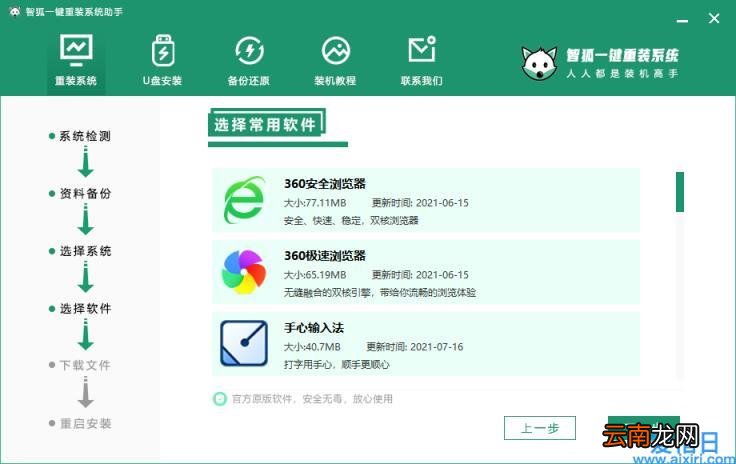Select the 手心输入法 title text
The width and height of the screenshot is (736, 464).
point(314,327)
